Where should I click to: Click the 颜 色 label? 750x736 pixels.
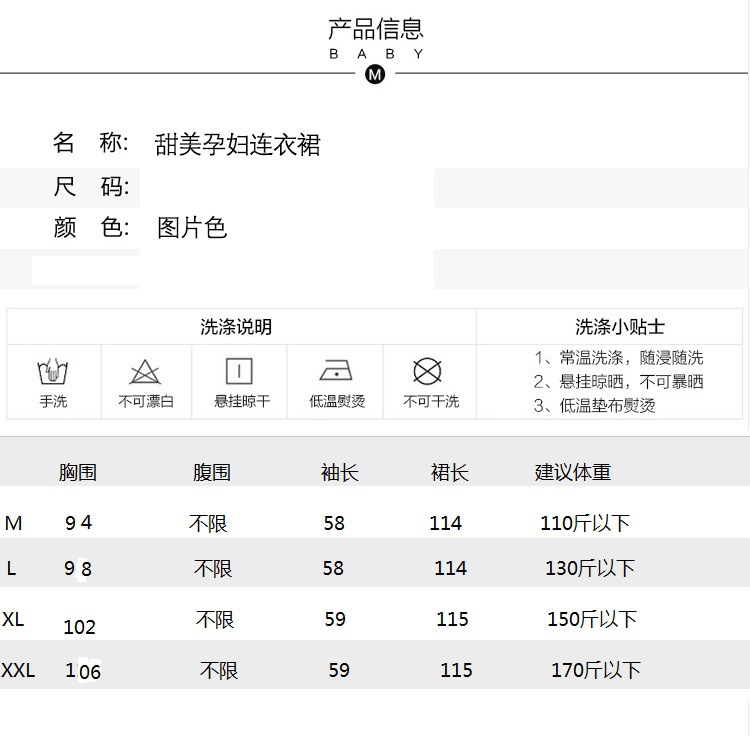click(91, 227)
